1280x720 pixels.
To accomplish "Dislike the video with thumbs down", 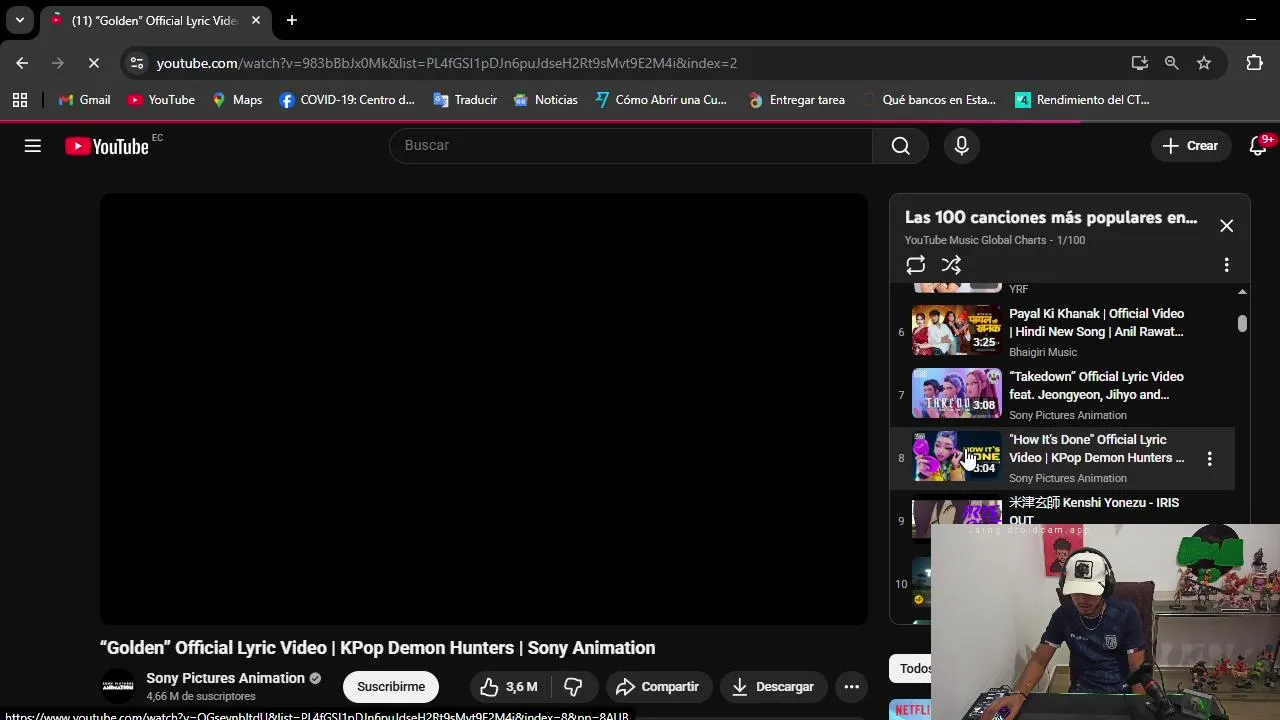I will tap(573, 687).
